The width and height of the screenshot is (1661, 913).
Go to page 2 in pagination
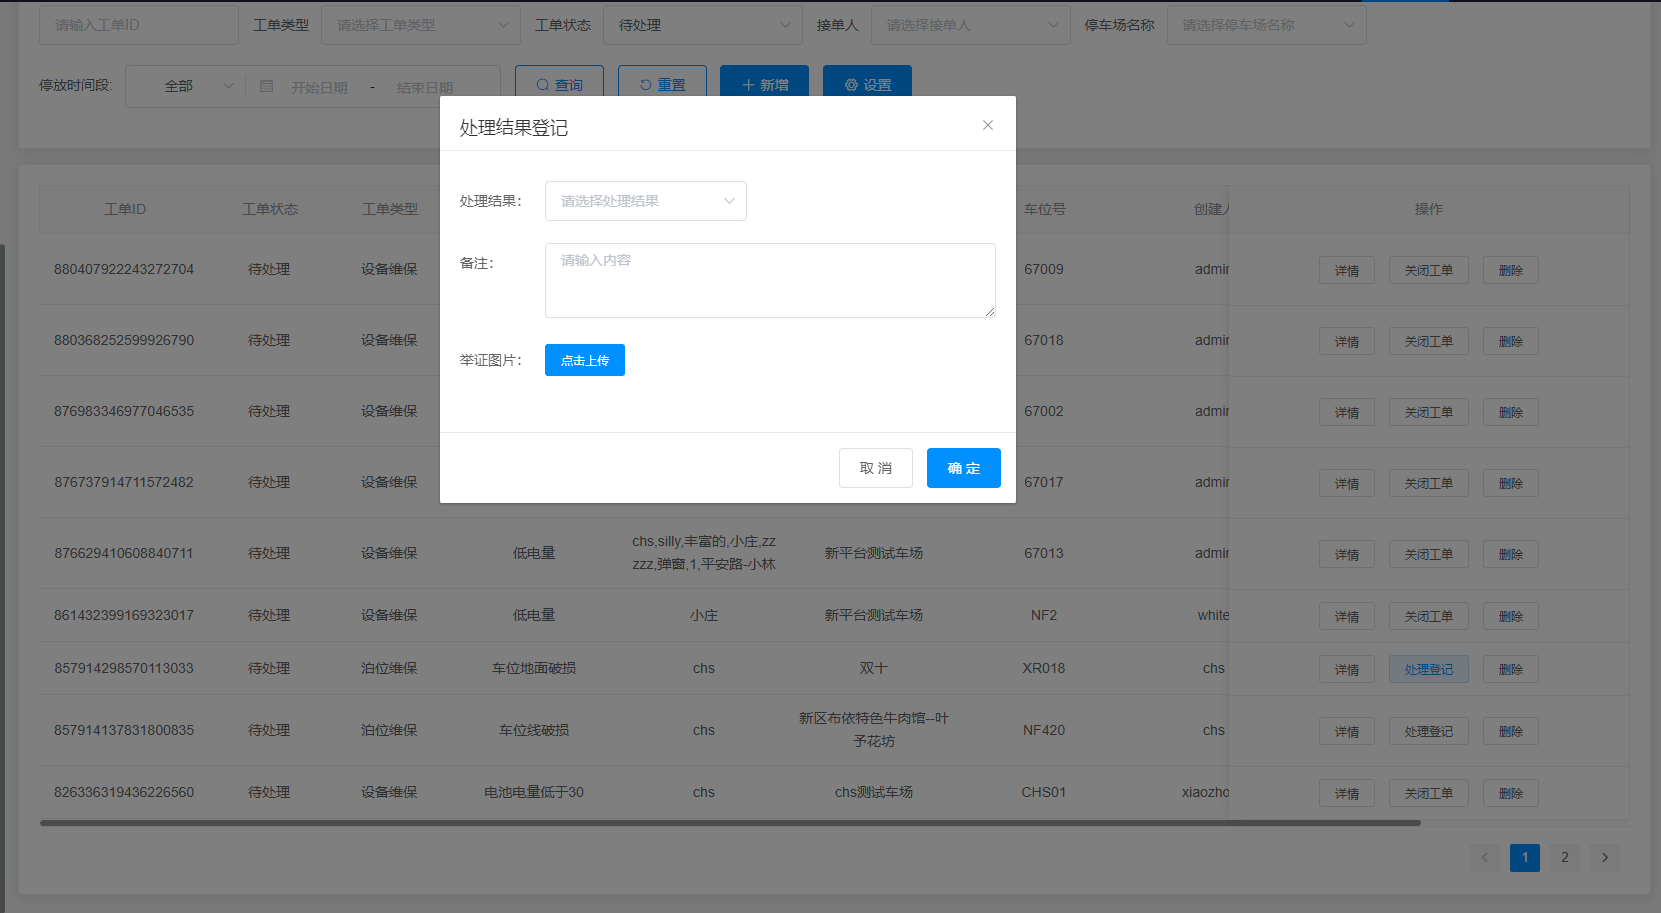[x=1565, y=857]
